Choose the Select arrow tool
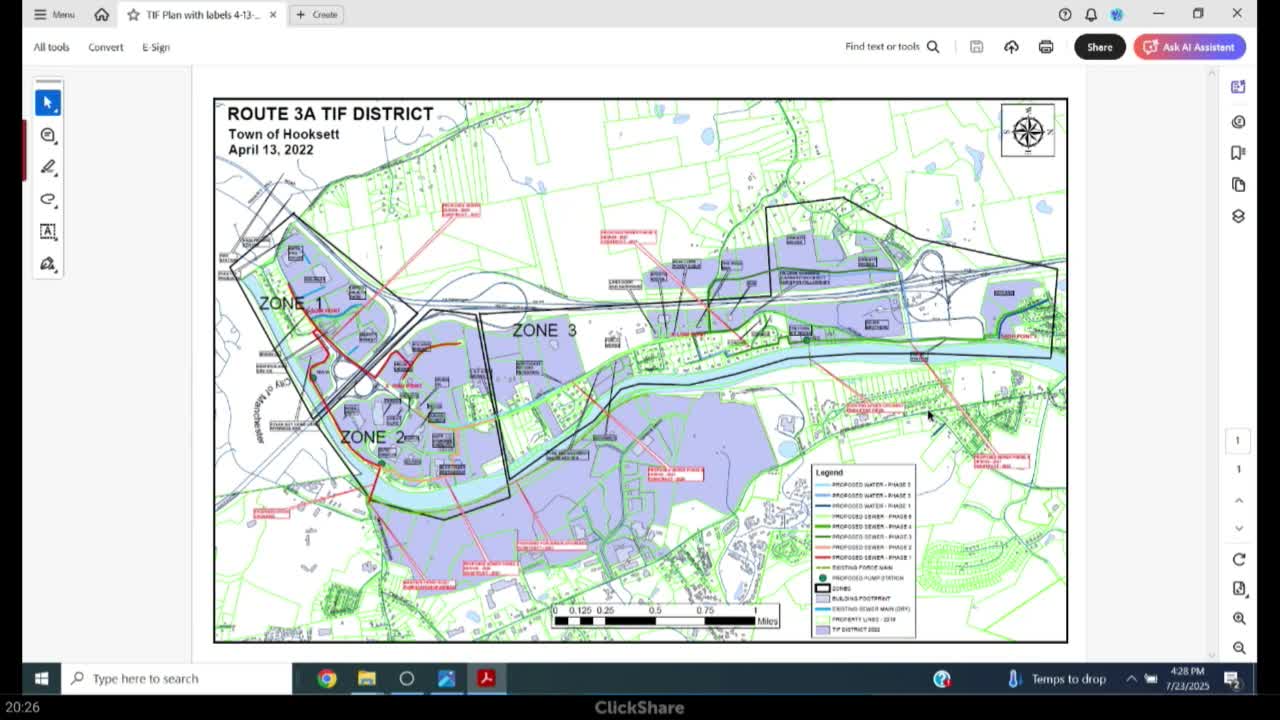Viewport: 1280px width, 720px height. 47,102
